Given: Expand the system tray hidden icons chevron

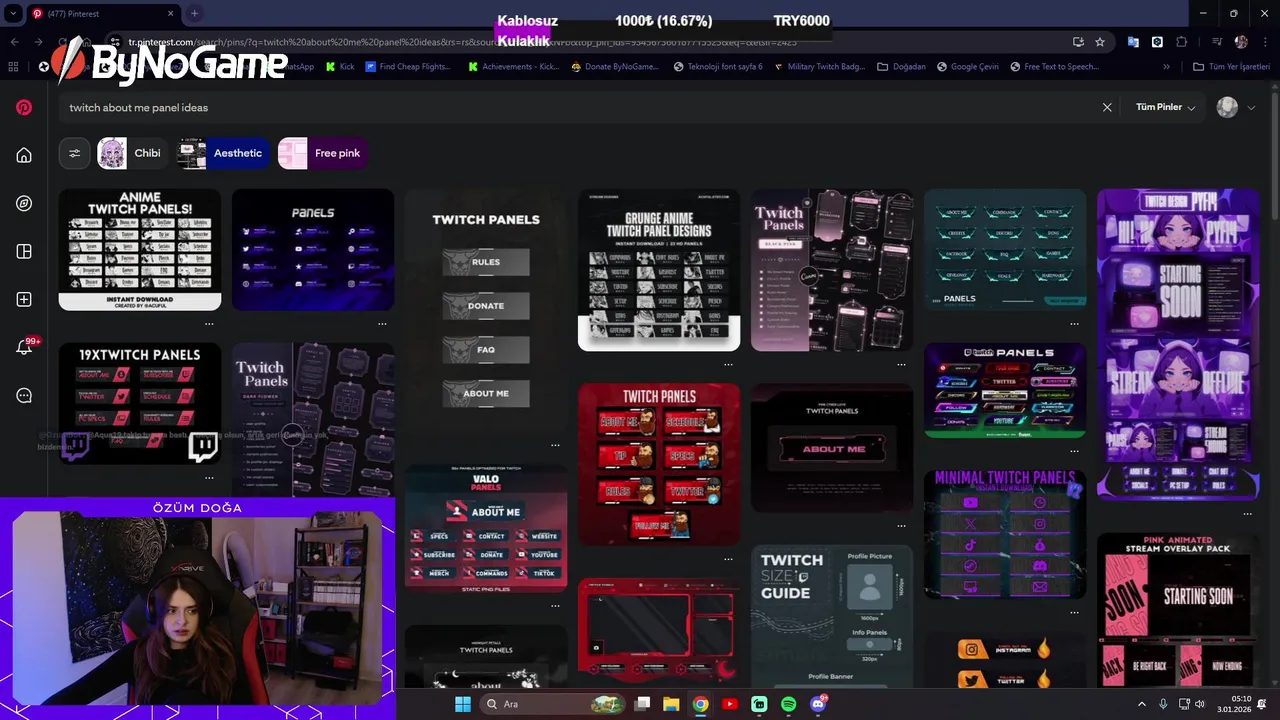Looking at the screenshot, I should pos(1141,704).
